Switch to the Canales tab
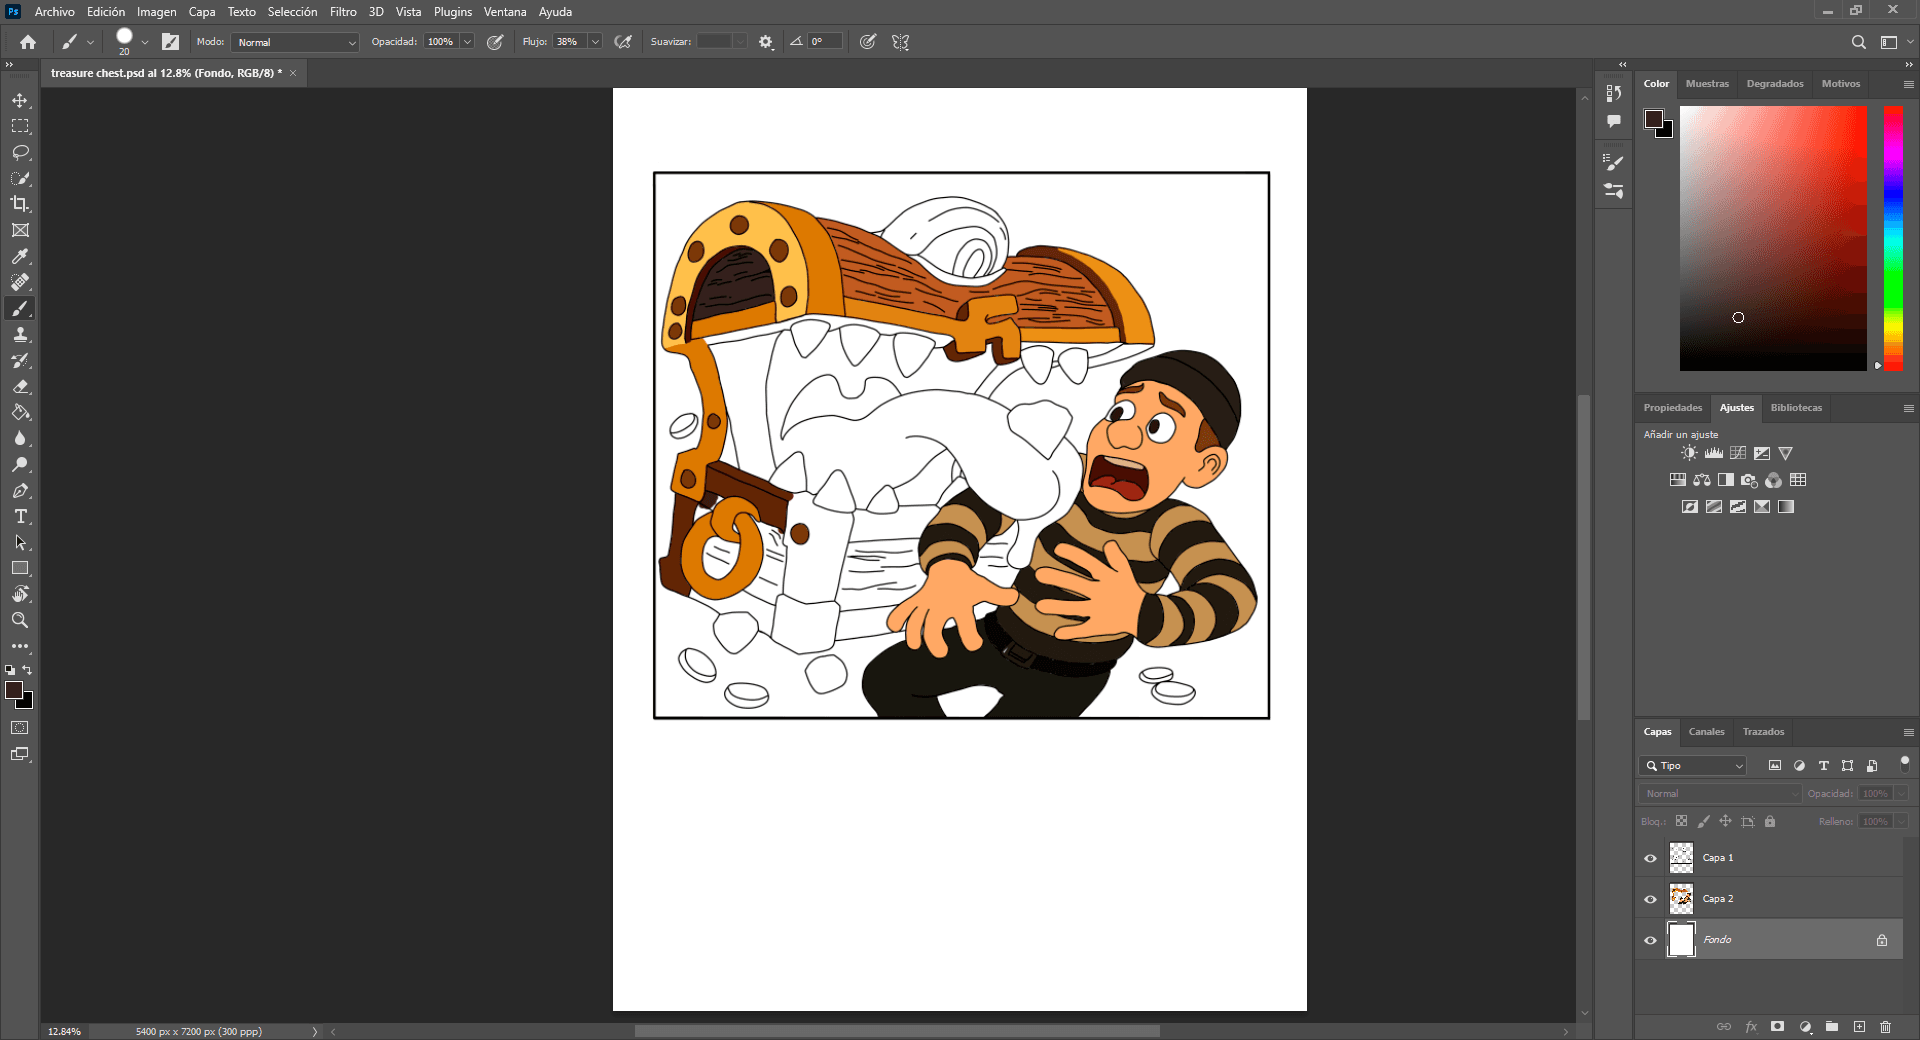This screenshot has height=1040, width=1920. pyautogui.click(x=1706, y=732)
